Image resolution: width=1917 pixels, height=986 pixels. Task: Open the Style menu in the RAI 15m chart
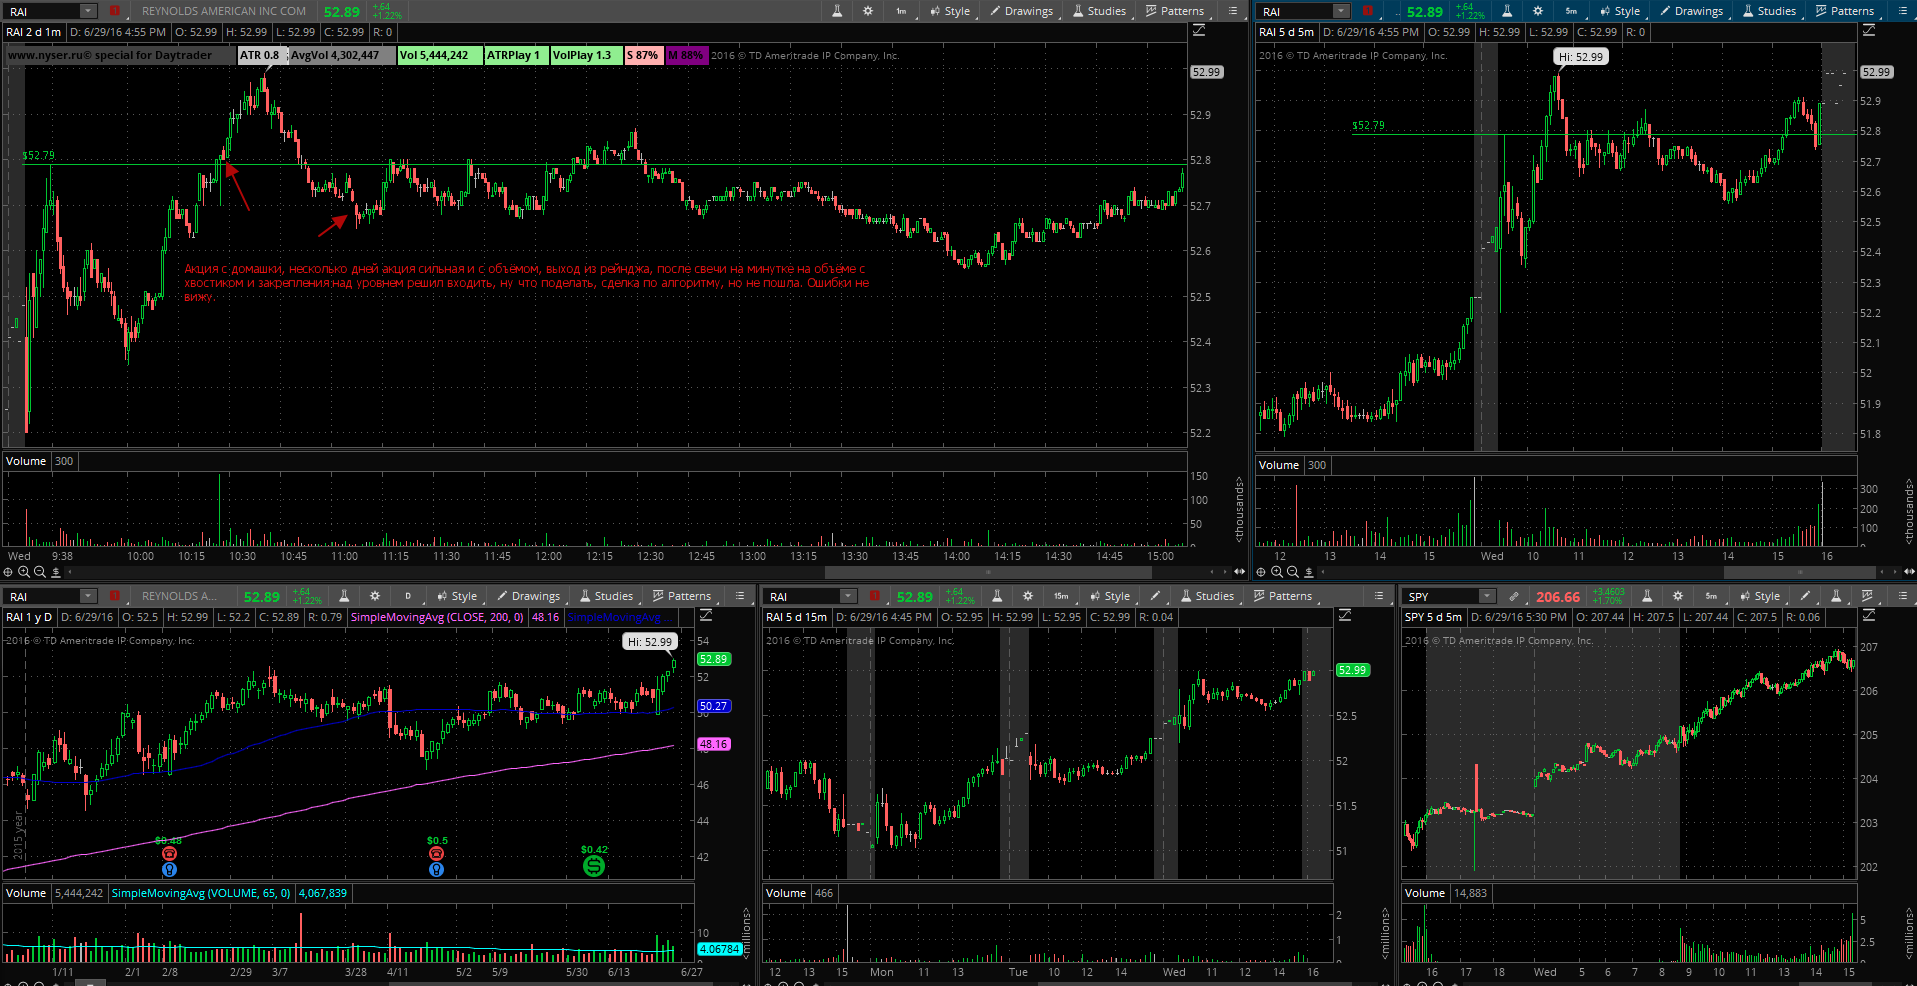(1109, 596)
